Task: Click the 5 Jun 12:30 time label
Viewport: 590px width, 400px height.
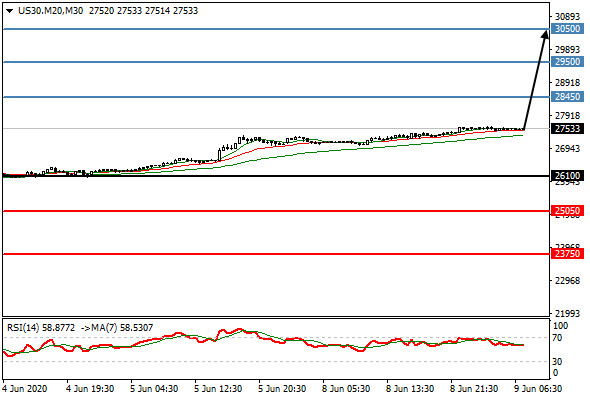Action: pyautogui.click(x=218, y=389)
